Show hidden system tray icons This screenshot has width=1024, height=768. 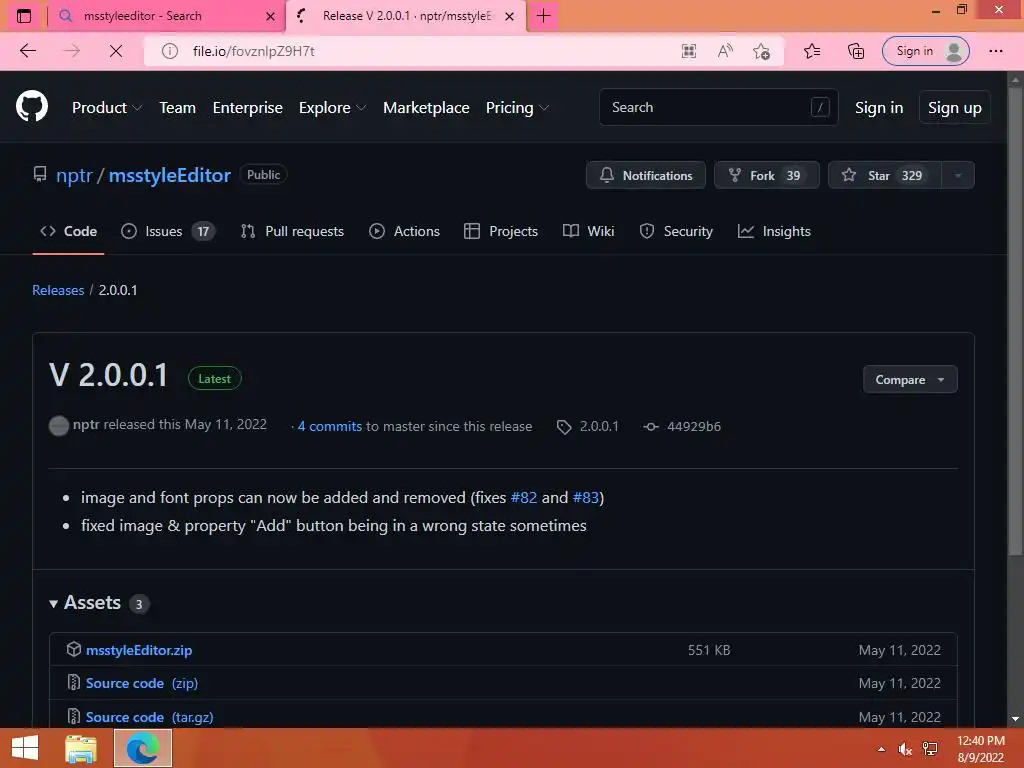[x=881, y=749]
